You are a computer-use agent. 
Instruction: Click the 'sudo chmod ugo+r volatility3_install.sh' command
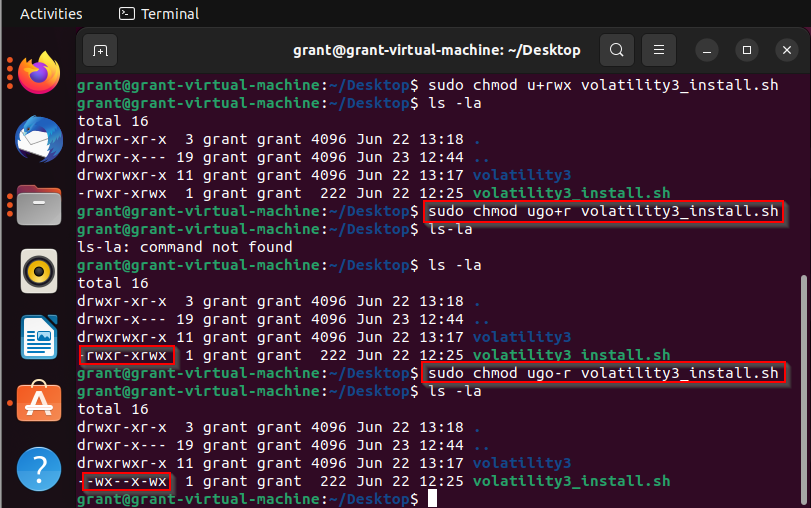click(x=603, y=211)
